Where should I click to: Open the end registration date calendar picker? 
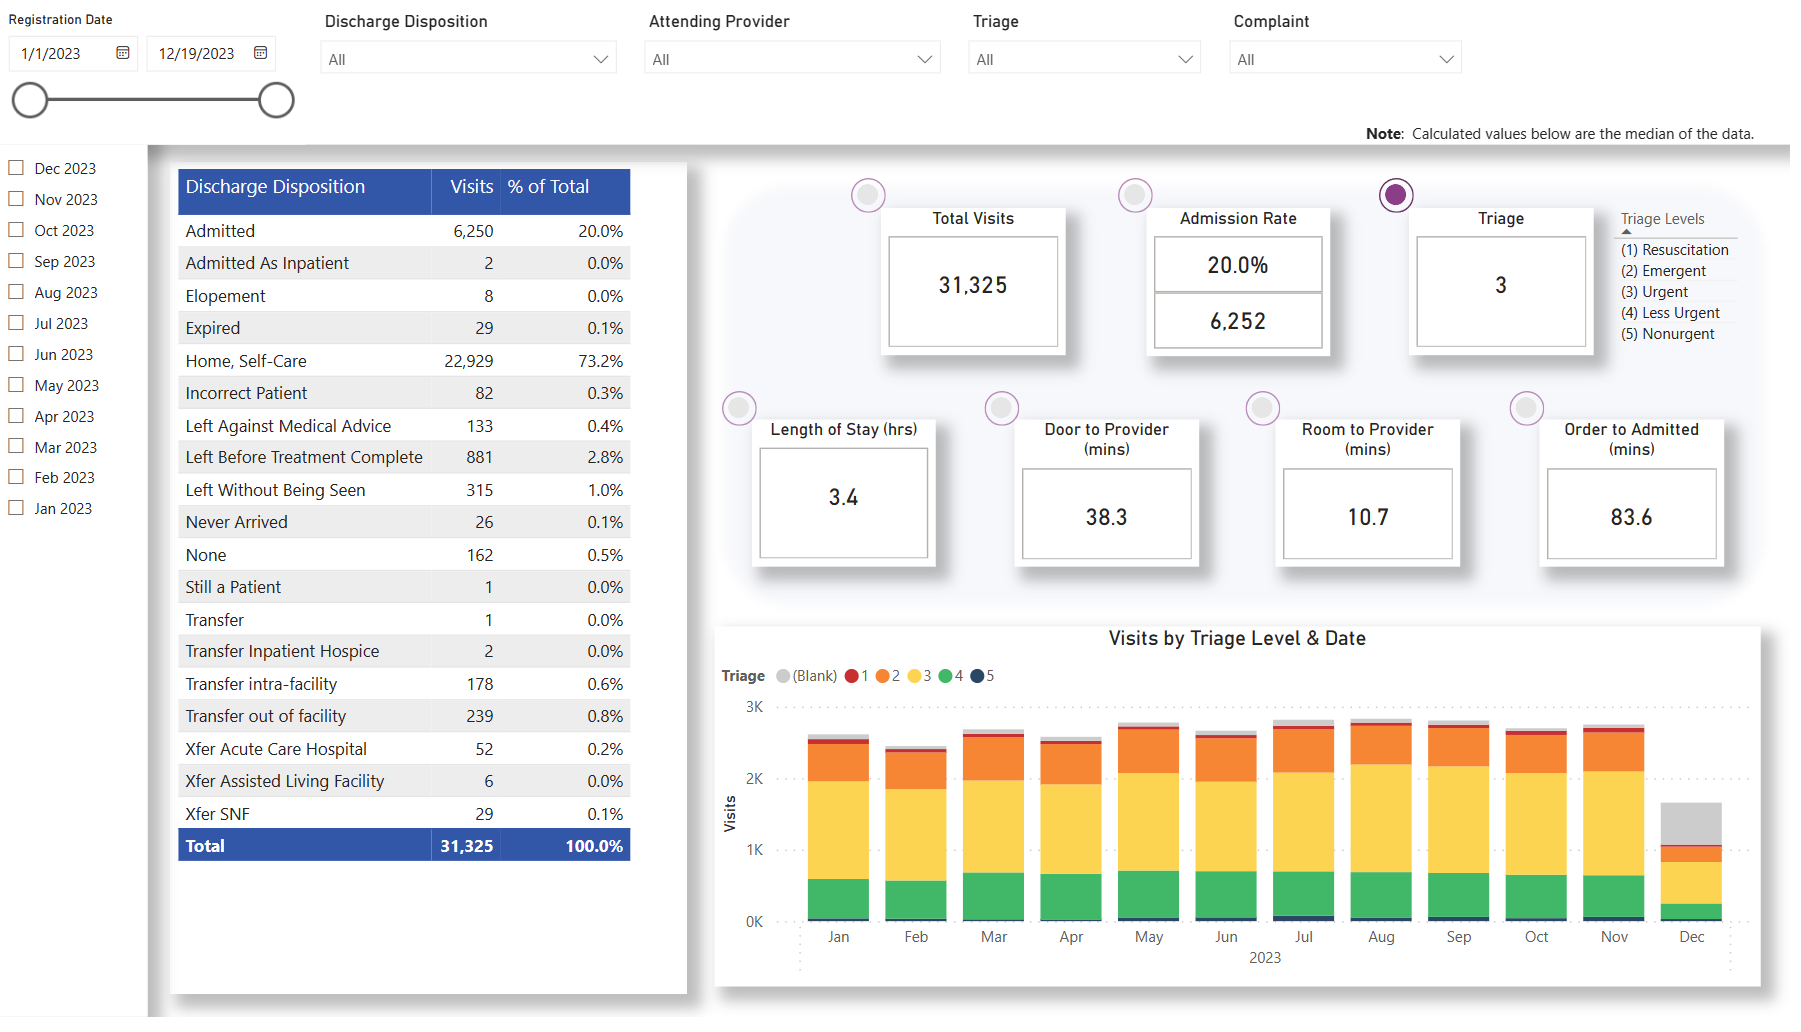[262, 53]
